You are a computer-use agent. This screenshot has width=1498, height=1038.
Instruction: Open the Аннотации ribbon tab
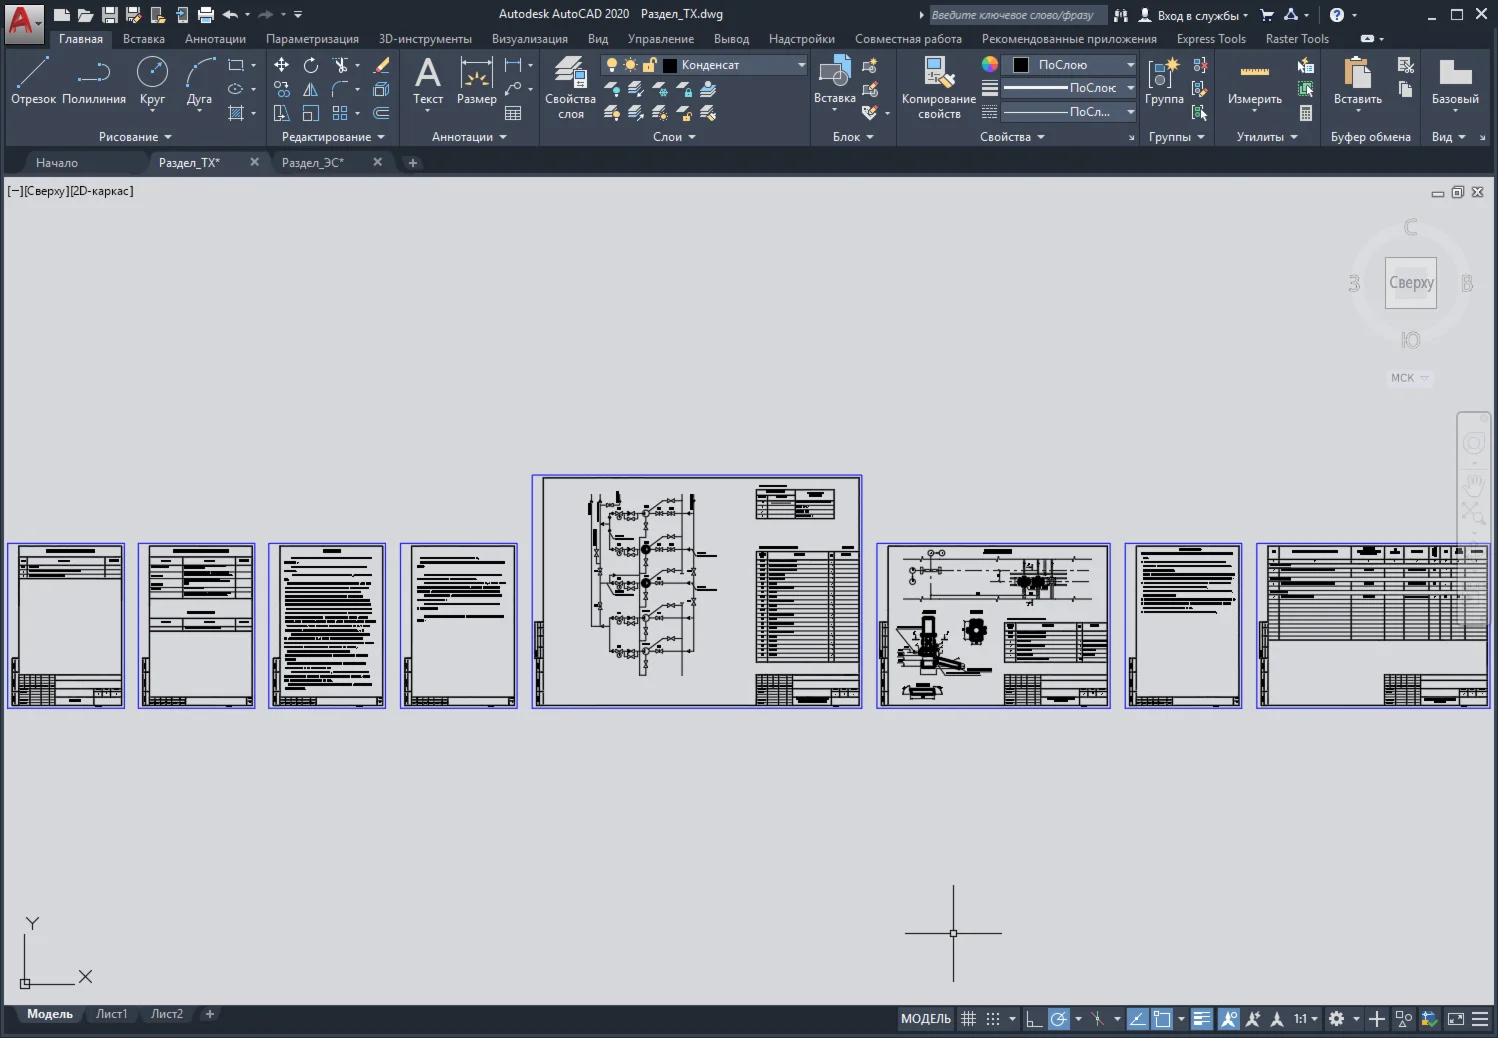tap(215, 39)
